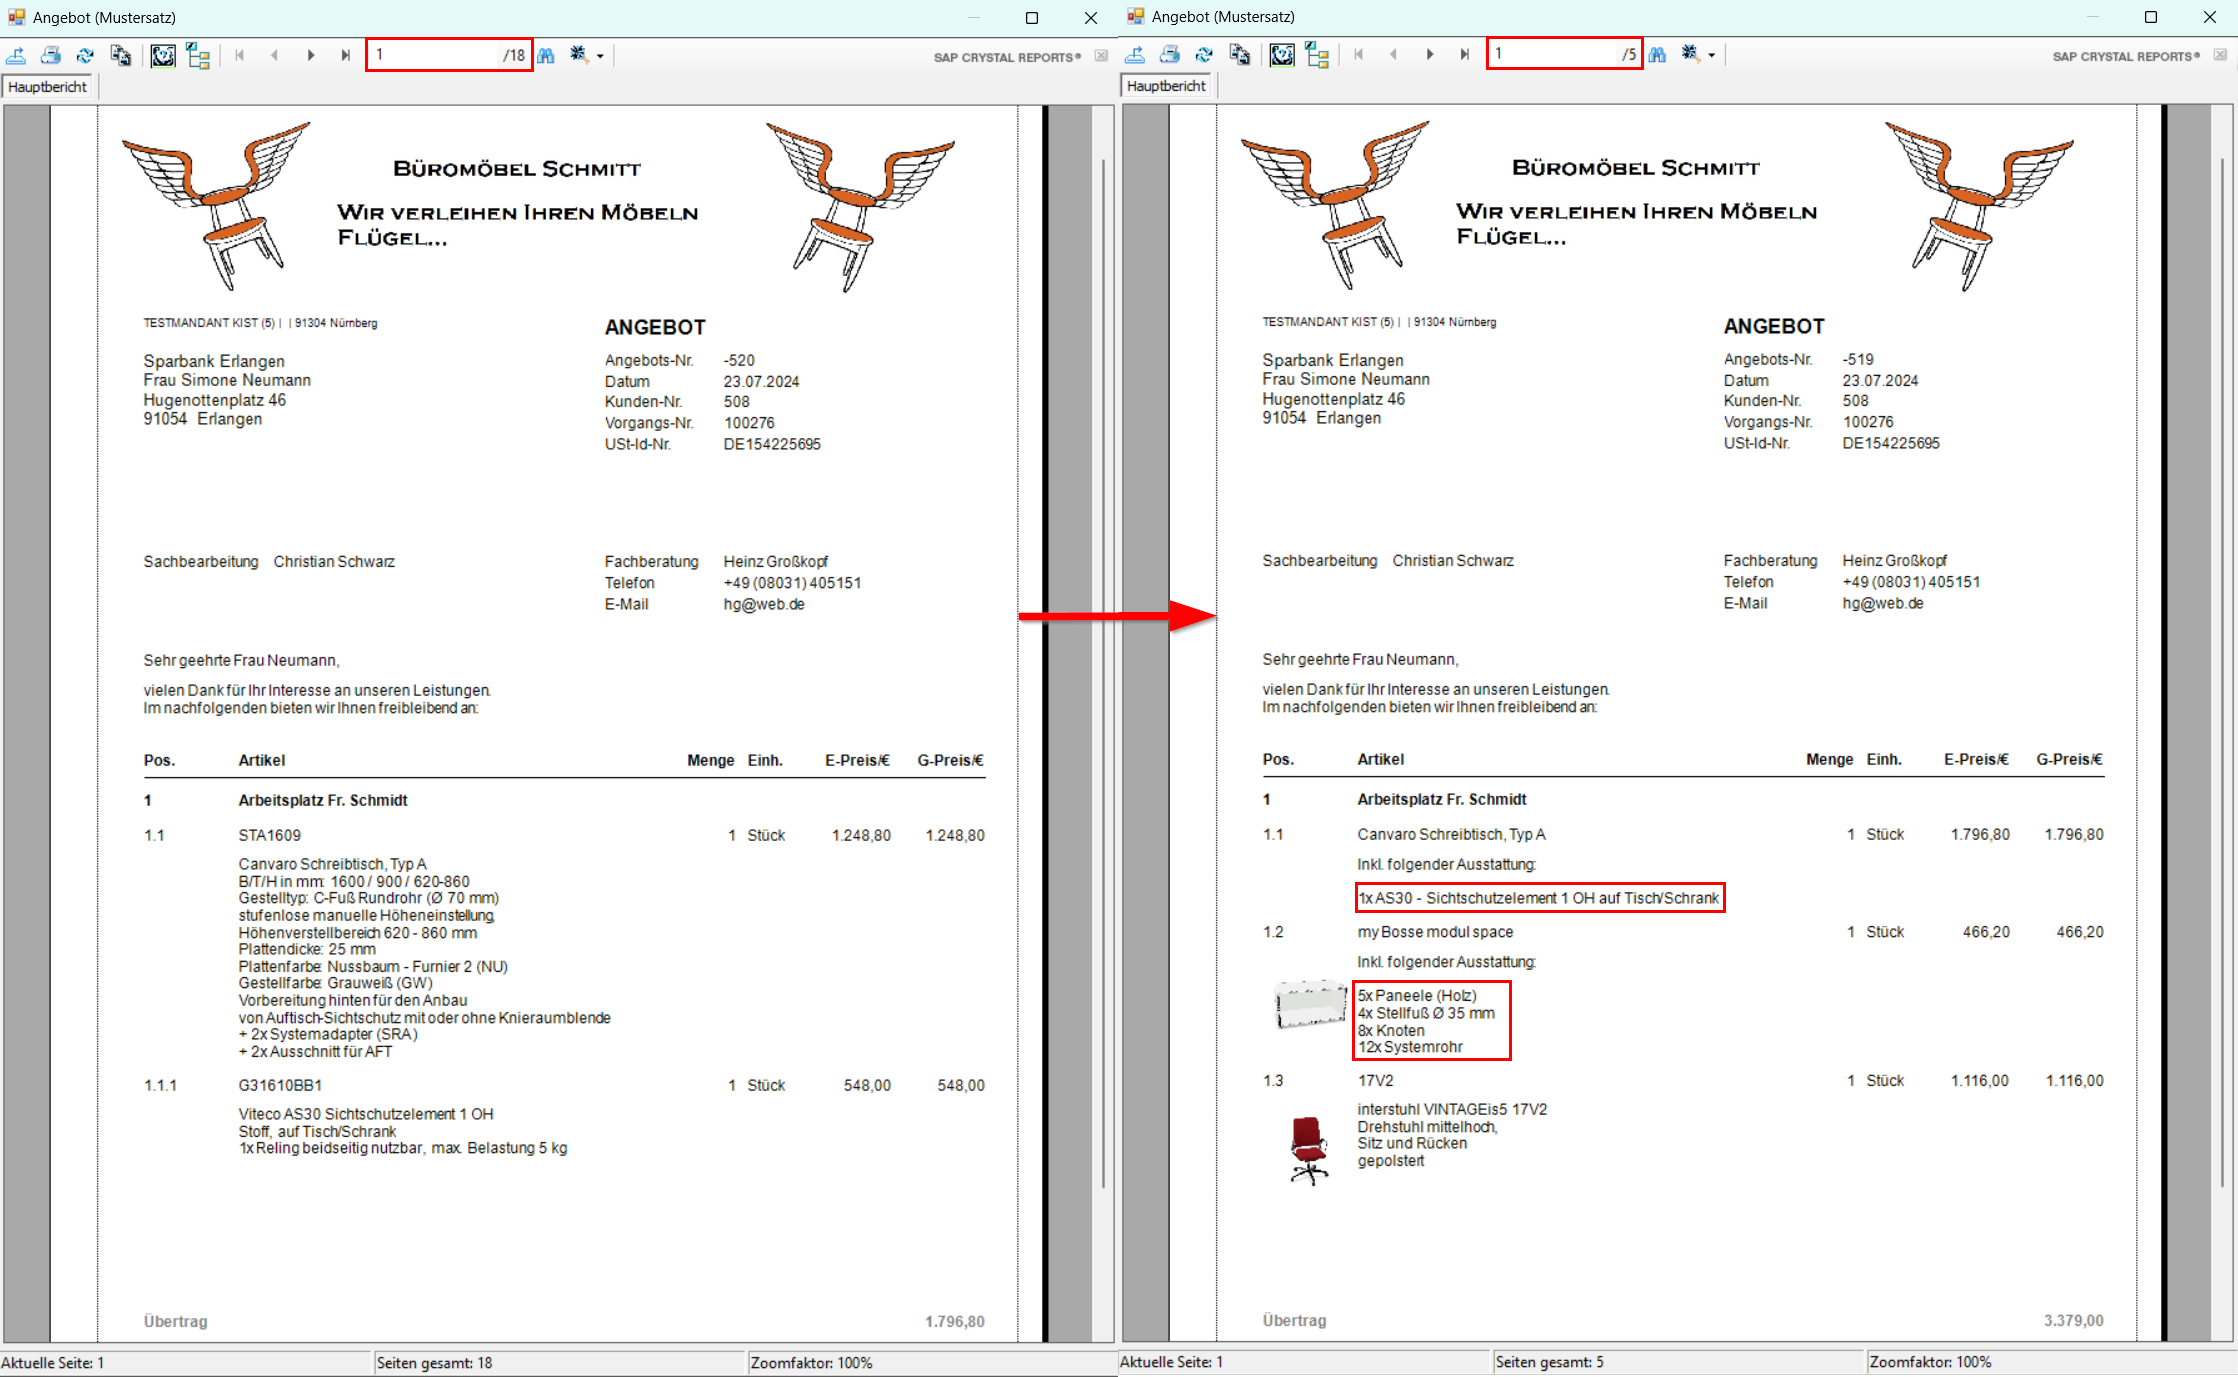Viewport: 2238px width, 1377px height.
Task: Open zoom dropdown in left viewer toolbar
Action: (600, 56)
